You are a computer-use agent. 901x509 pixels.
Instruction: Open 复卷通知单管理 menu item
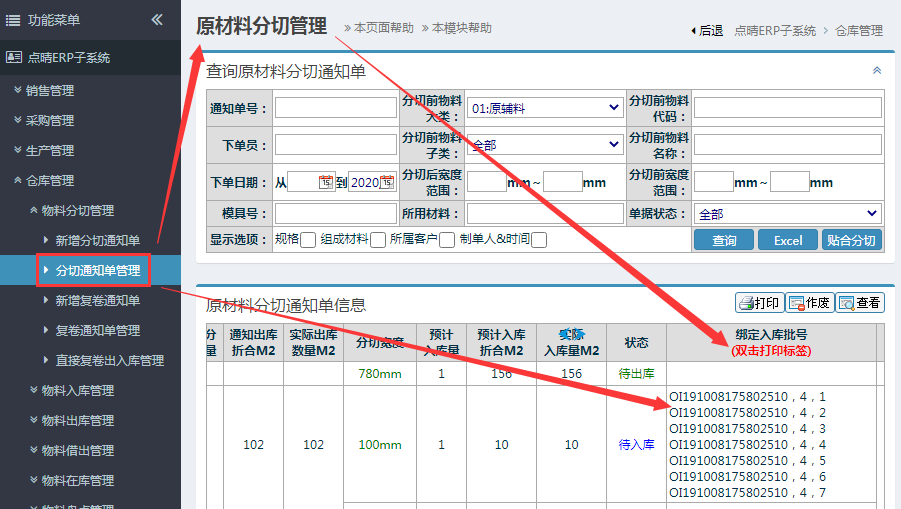pyautogui.click(x=97, y=330)
